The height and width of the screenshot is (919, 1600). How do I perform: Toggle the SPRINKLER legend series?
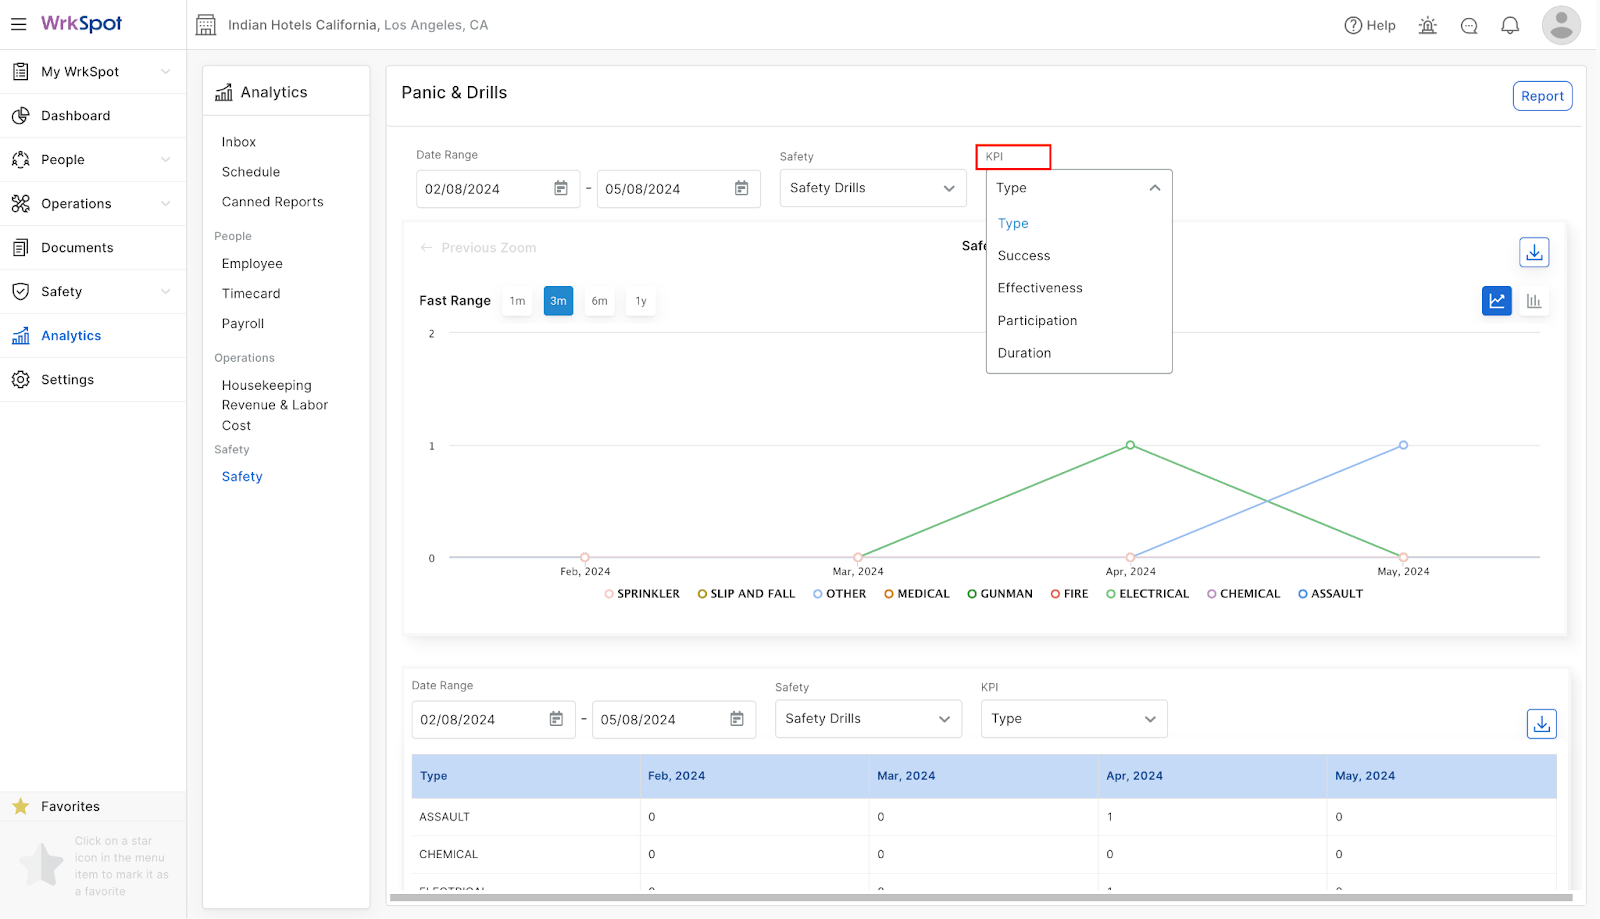[642, 594]
